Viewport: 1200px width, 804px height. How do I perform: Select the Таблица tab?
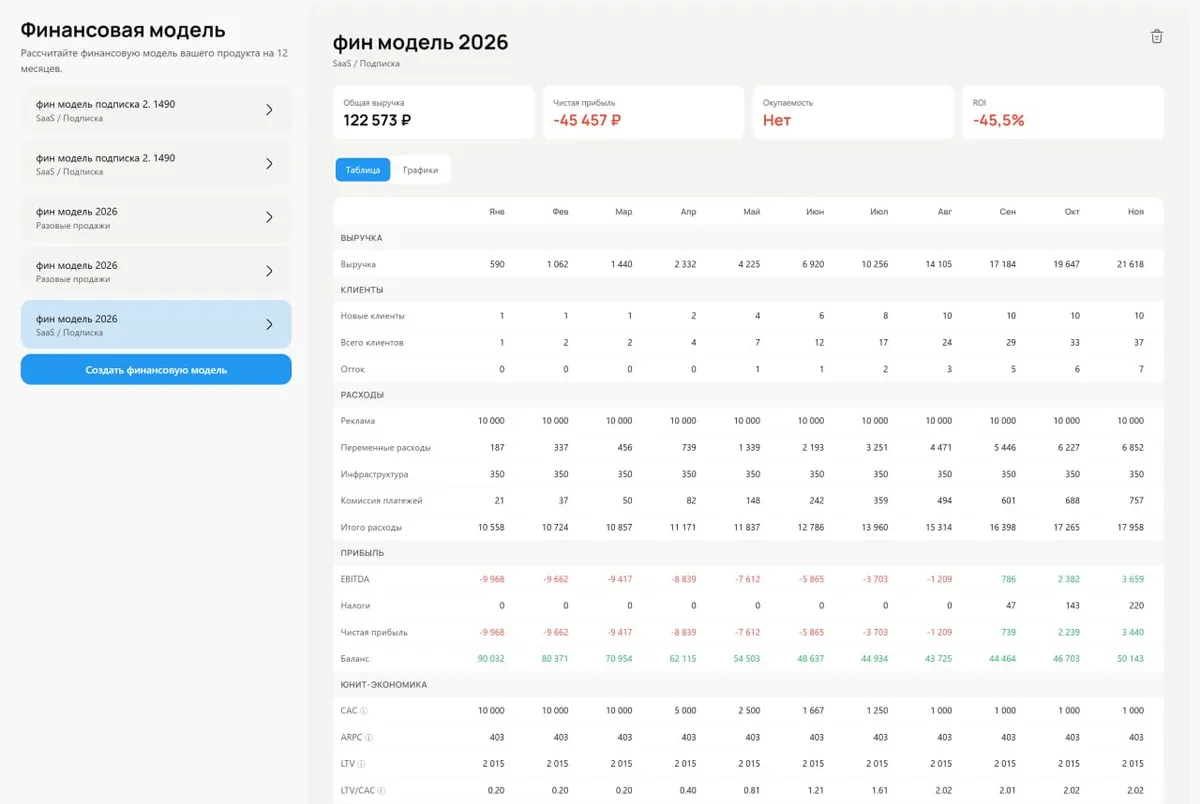click(363, 170)
